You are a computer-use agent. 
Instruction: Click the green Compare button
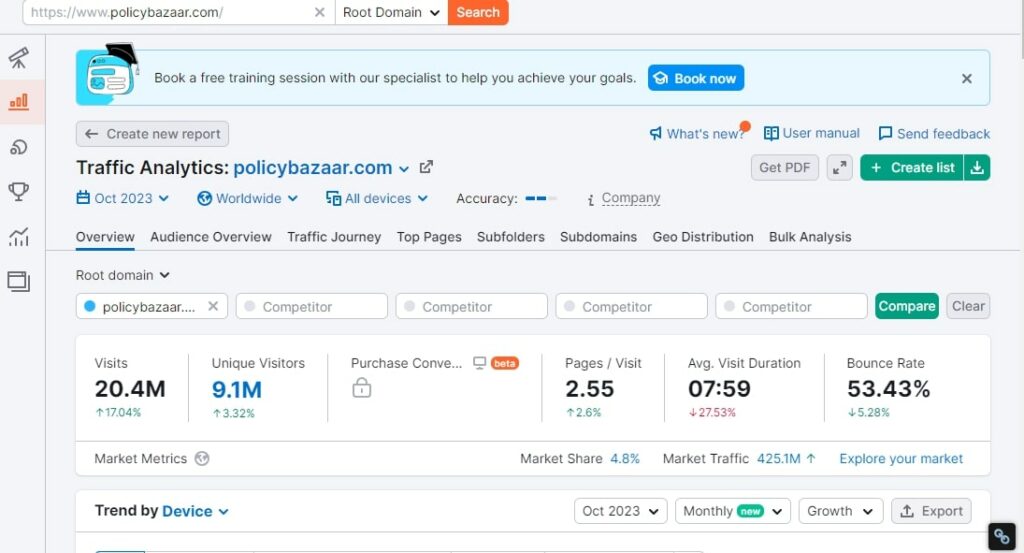click(x=906, y=306)
